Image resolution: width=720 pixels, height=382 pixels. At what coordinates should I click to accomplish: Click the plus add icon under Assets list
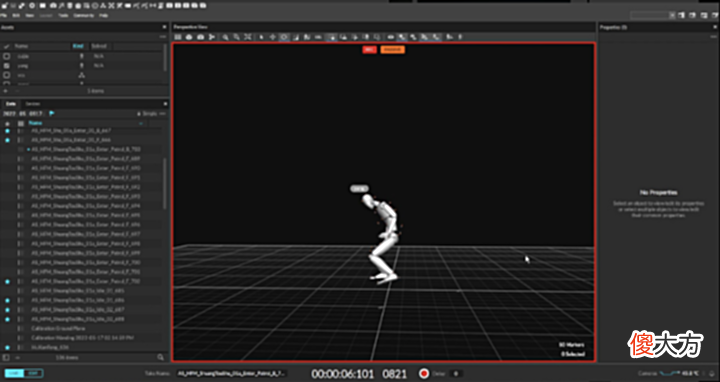[6, 91]
